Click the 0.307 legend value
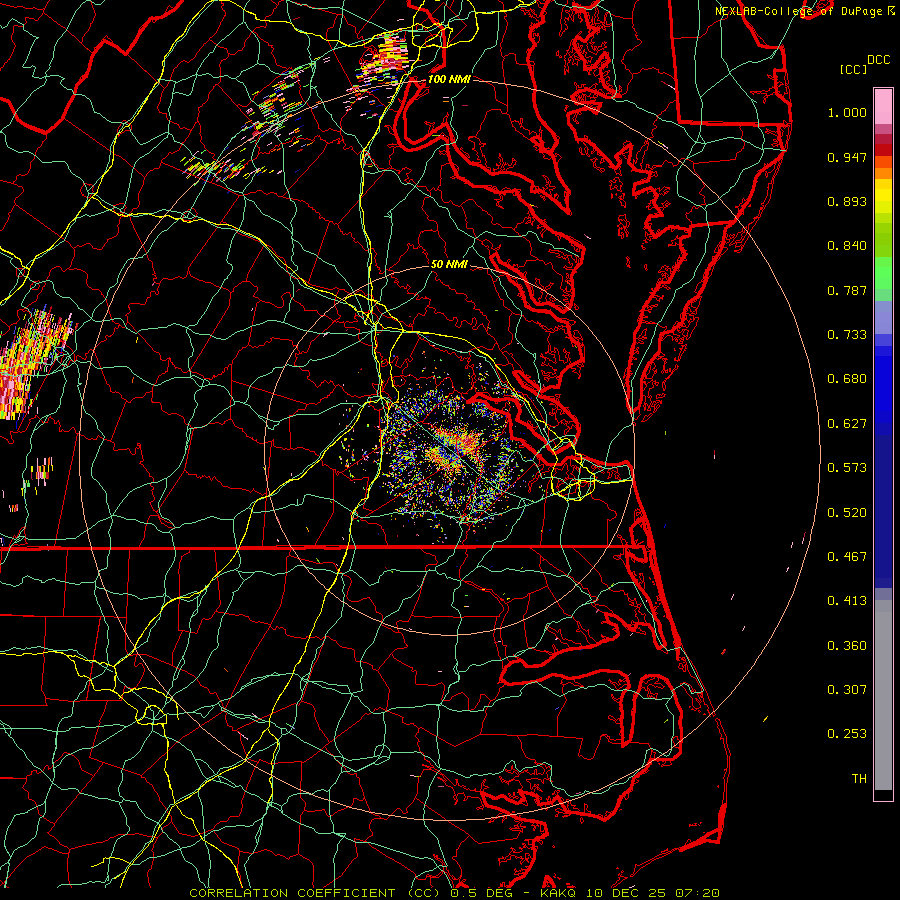Image resolution: width=900 pixels, height=900 pixels. point(847,690)
